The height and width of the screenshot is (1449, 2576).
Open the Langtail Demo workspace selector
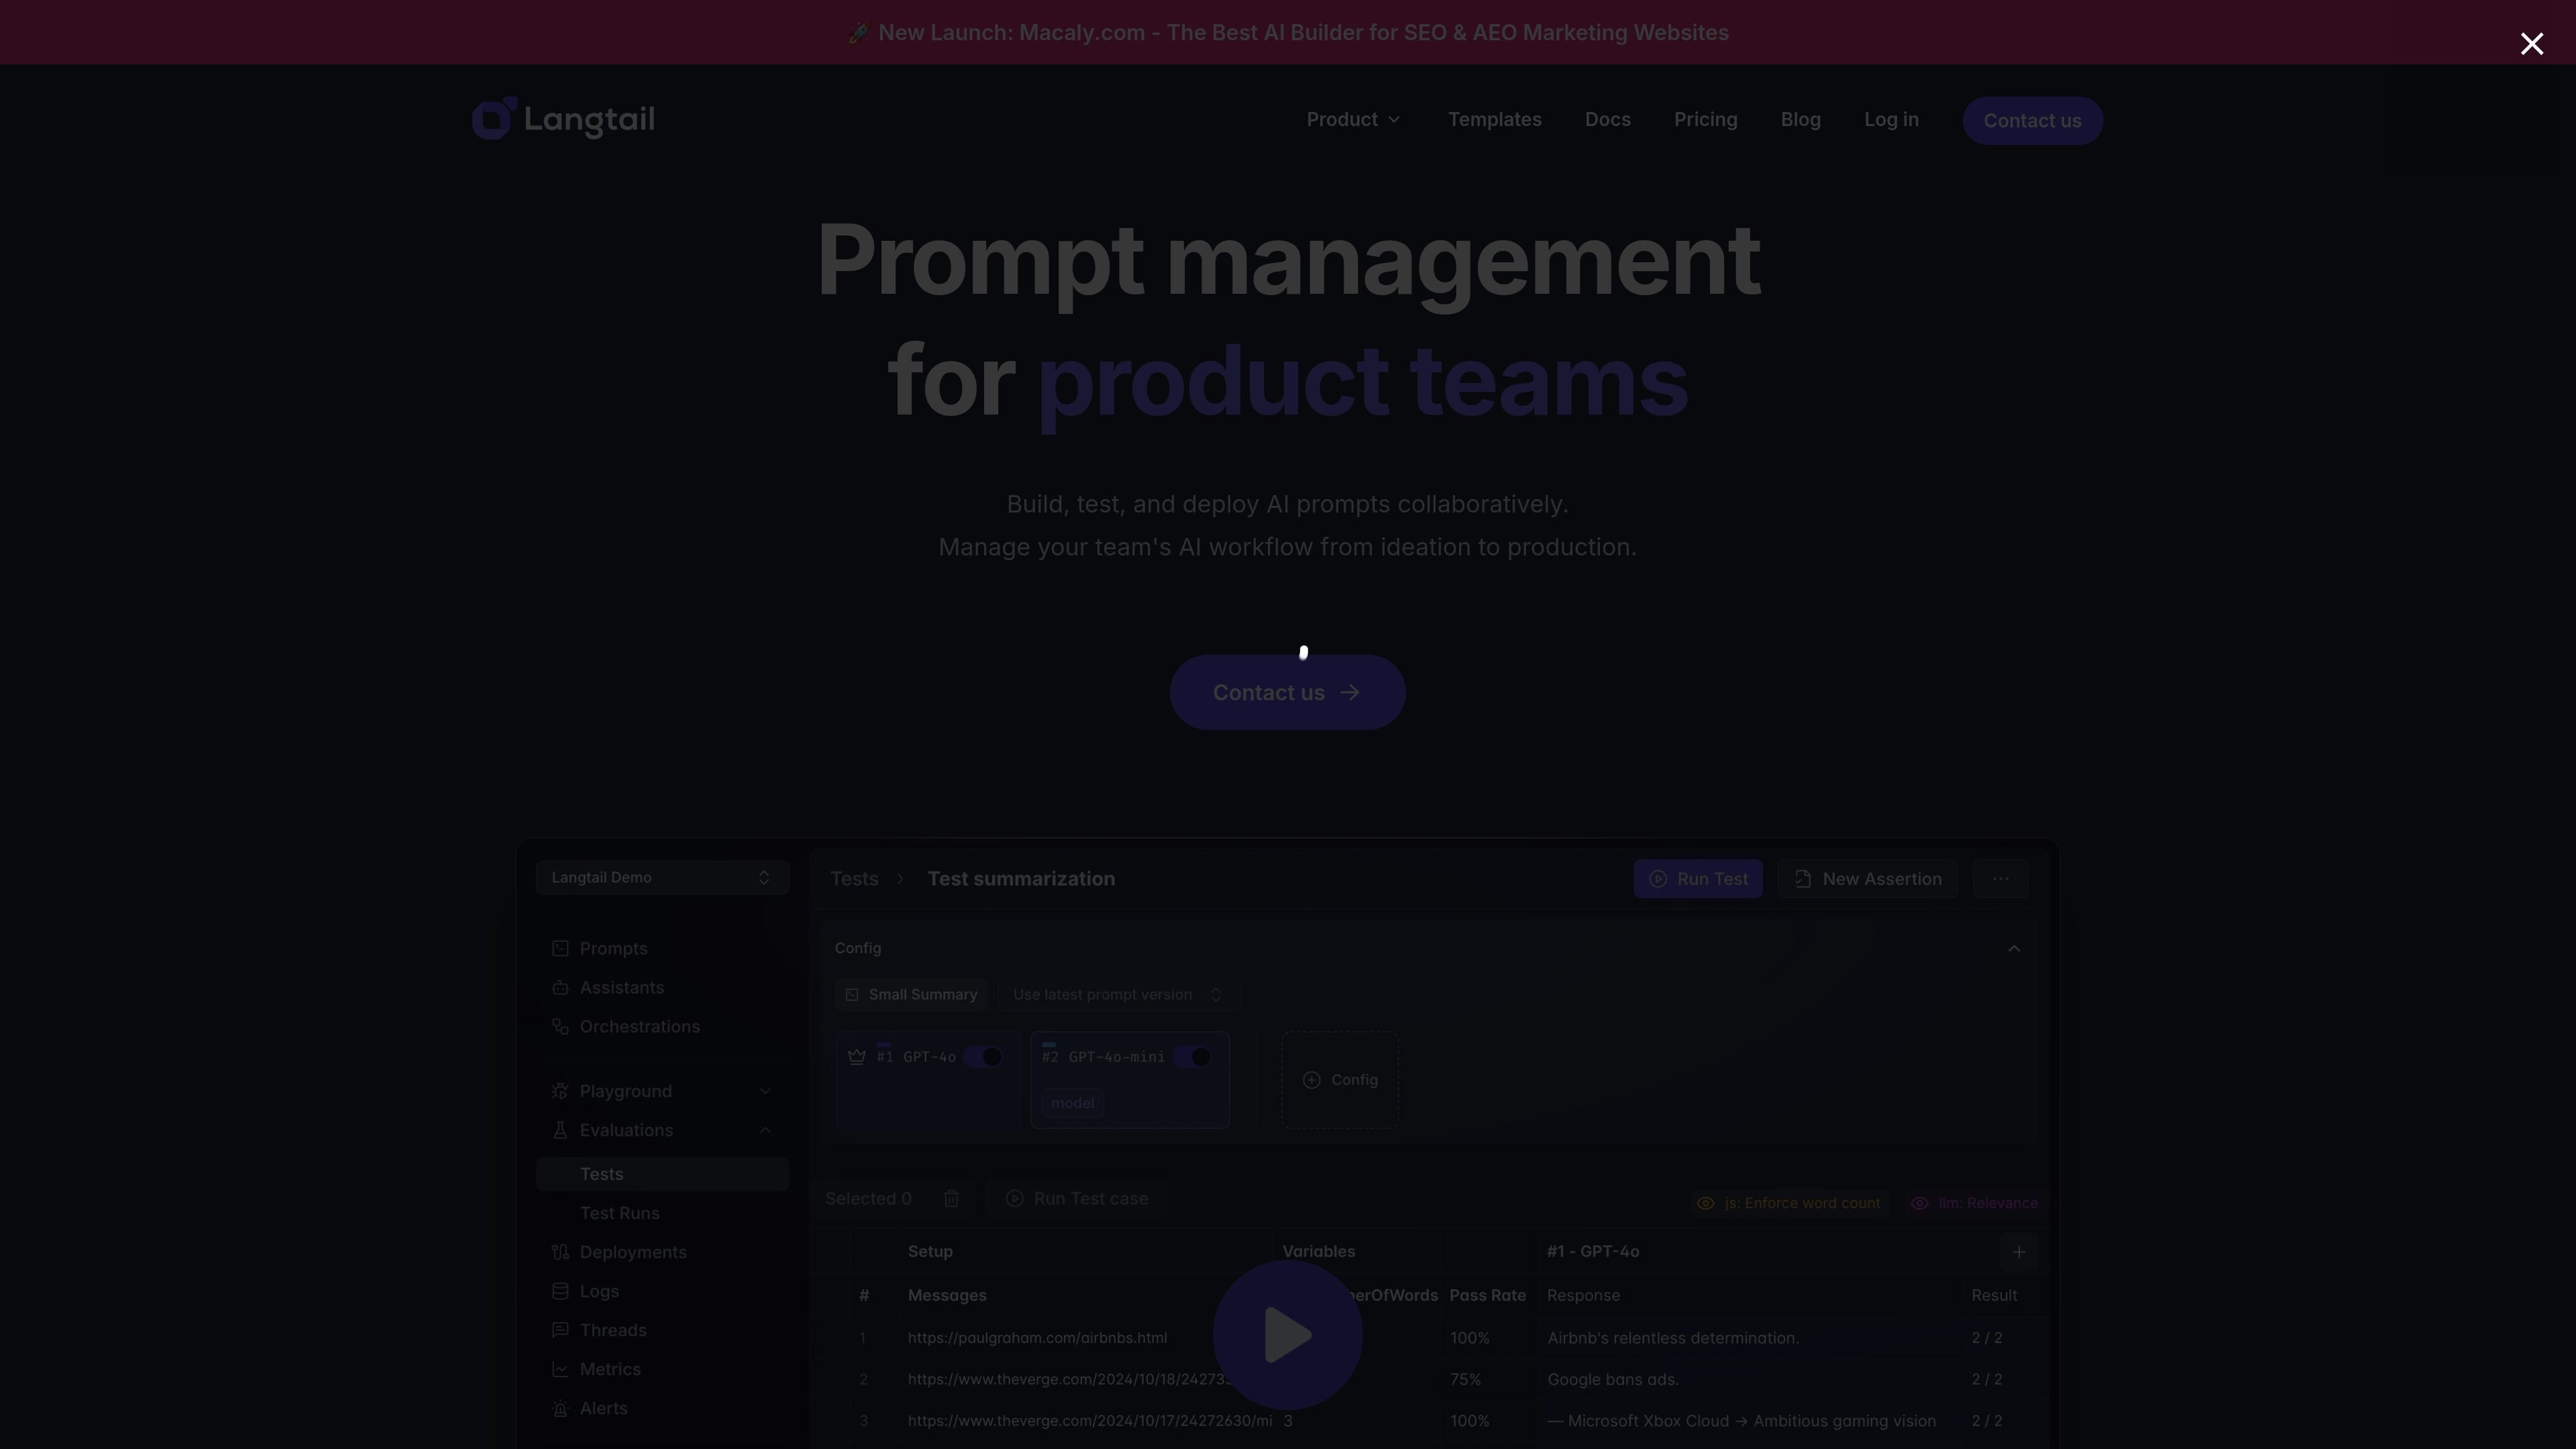click(662, 877)
